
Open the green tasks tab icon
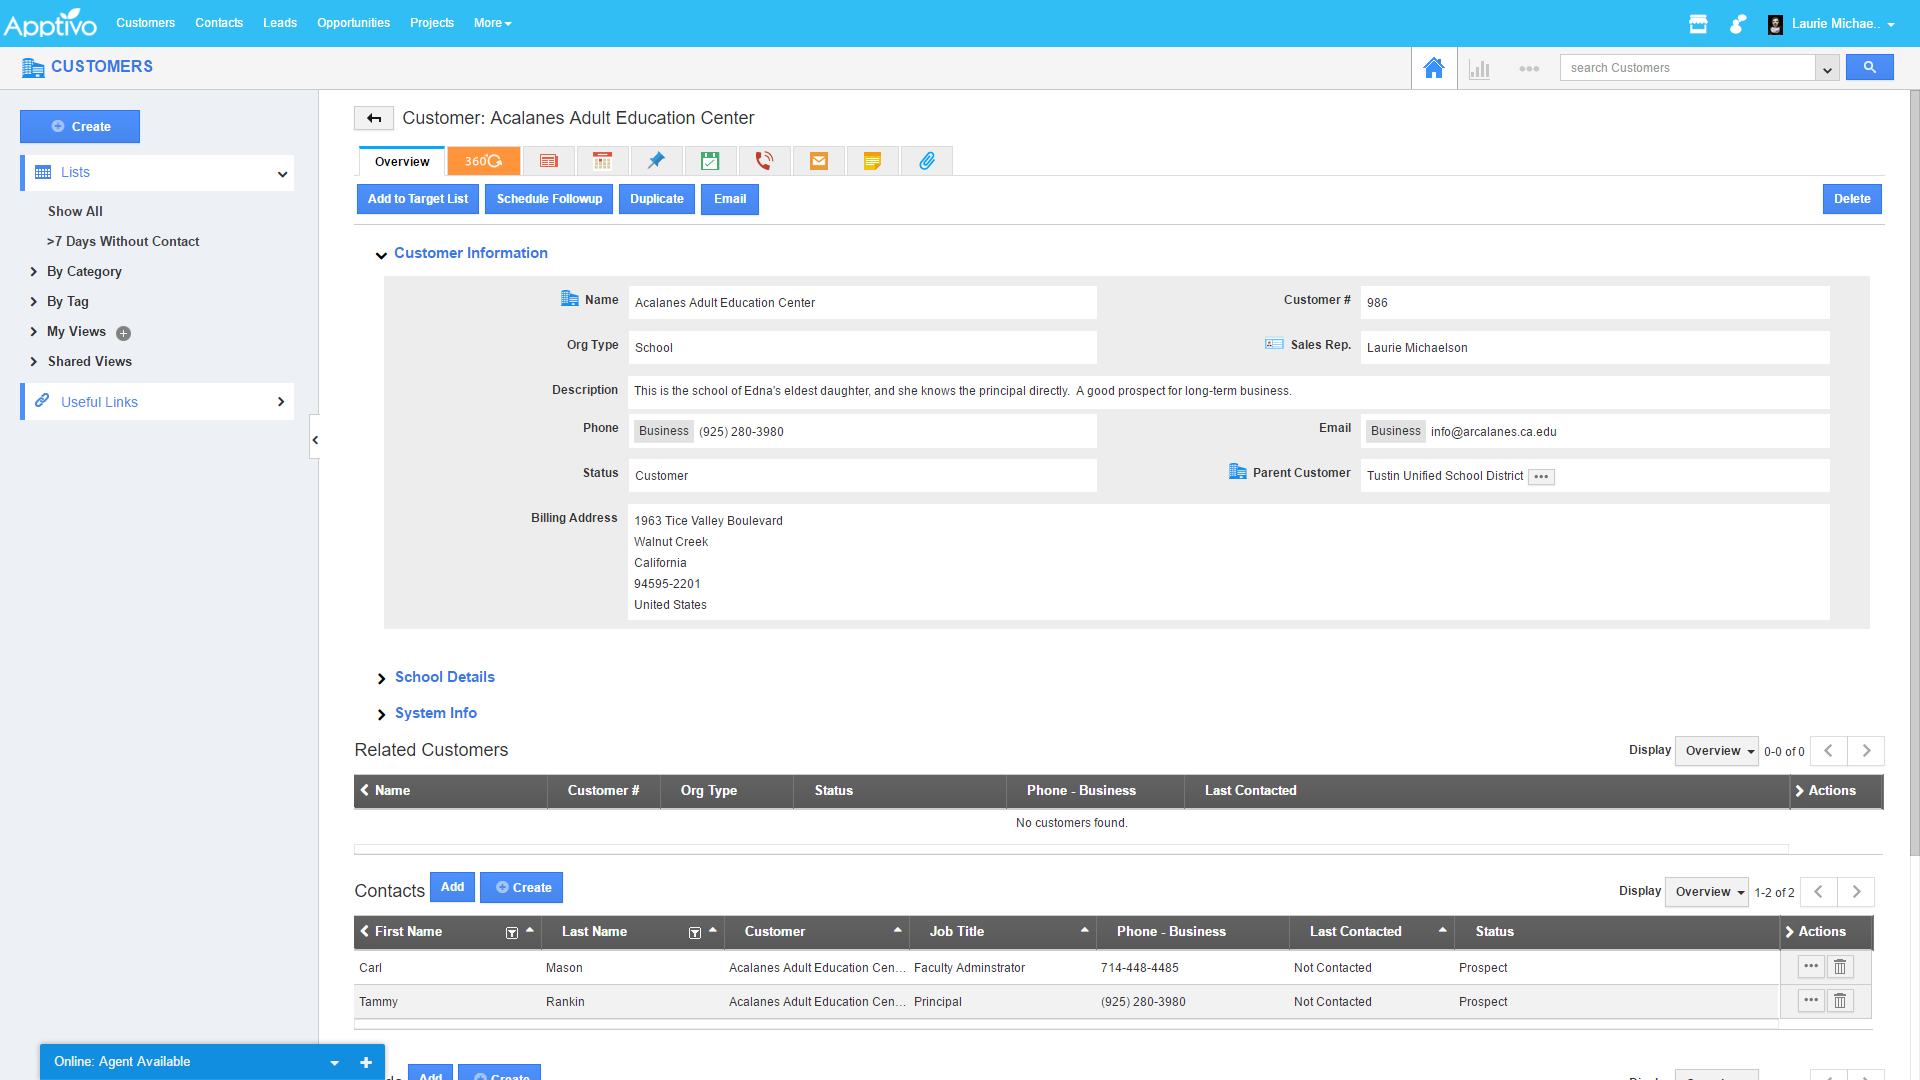[710, 161]
